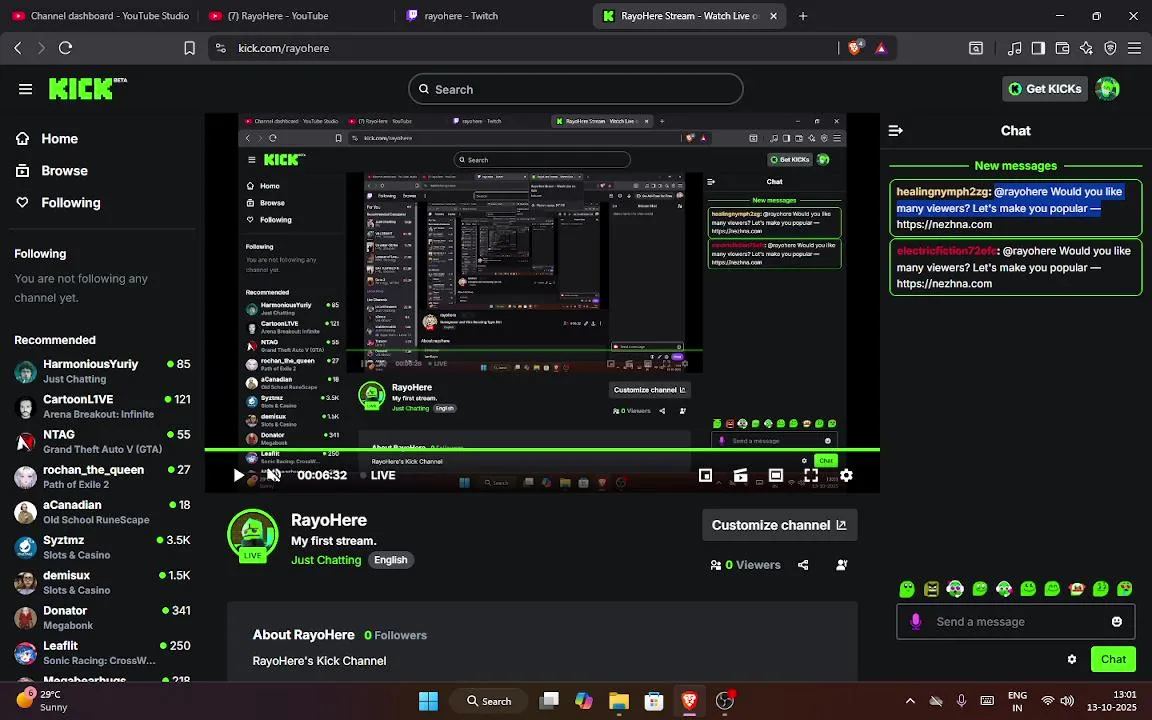This screenshot has width=1152, height=720.
Task: Click RayoHere channel avatar with LIVE badge
Action: tap(253, 536)
